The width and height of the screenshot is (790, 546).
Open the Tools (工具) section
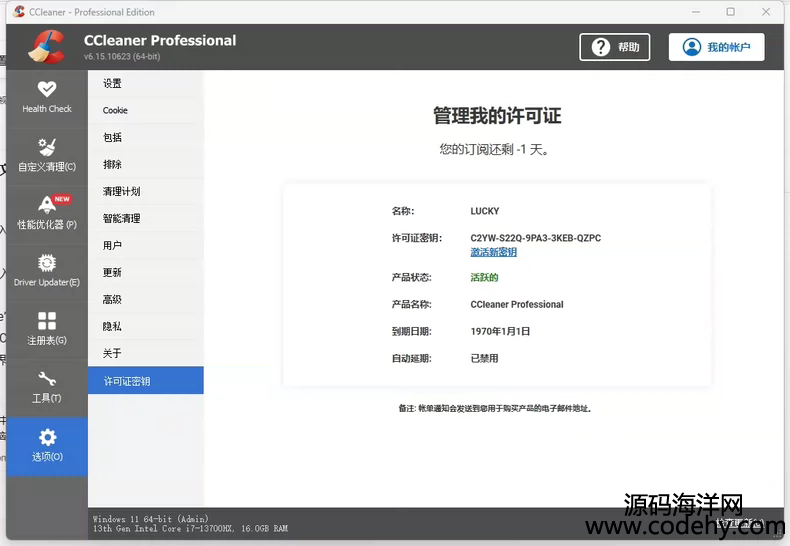click(x=47, y=387)
